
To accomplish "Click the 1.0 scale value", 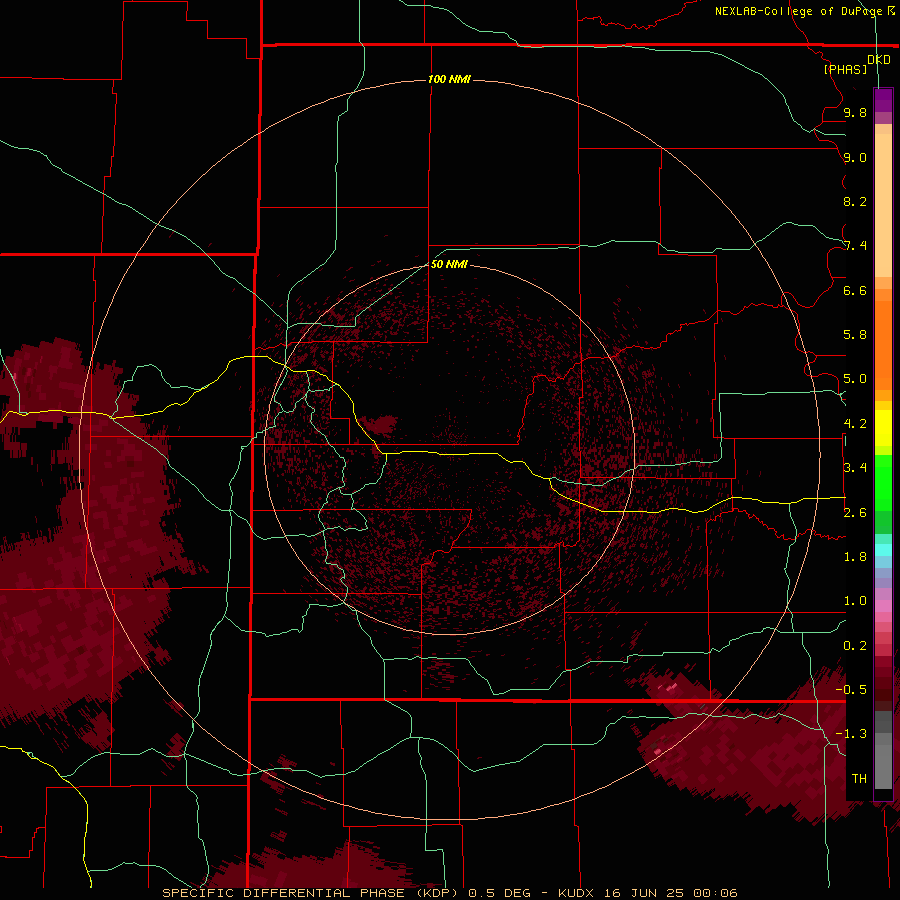I will coord(855,601).
